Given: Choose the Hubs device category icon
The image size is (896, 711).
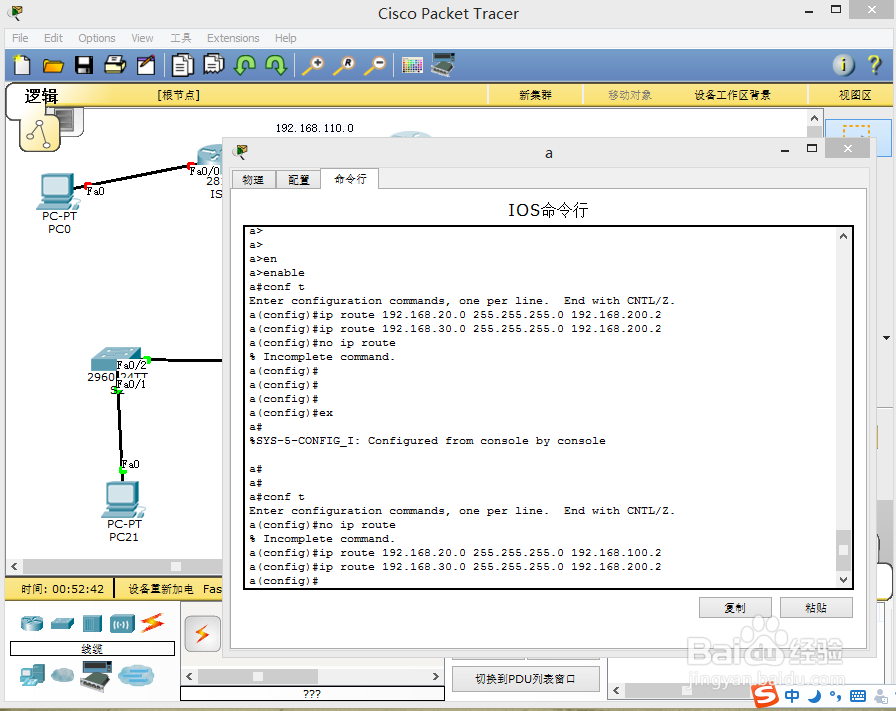Looking at the screenshot, I should tap(91, 623).
